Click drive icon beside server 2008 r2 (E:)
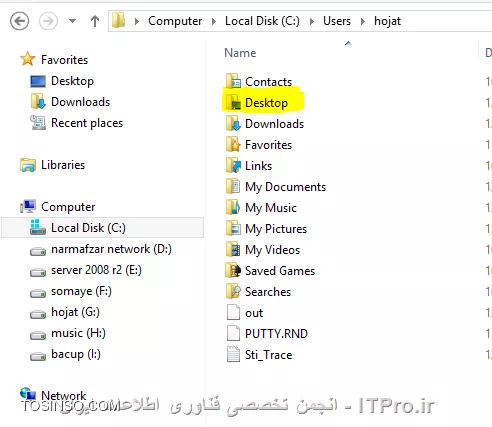492x427 pixels. click(x=38, y=272)
